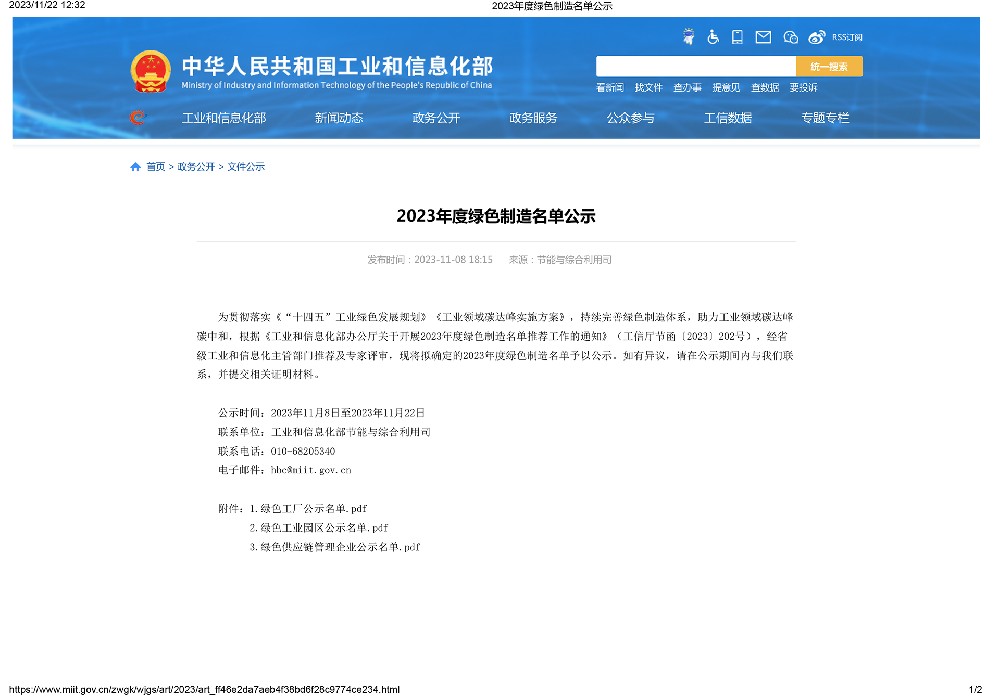This screenshot has height=696, width=1000.
Task: Click the home icon in breadcrumb
Action: 136,167
